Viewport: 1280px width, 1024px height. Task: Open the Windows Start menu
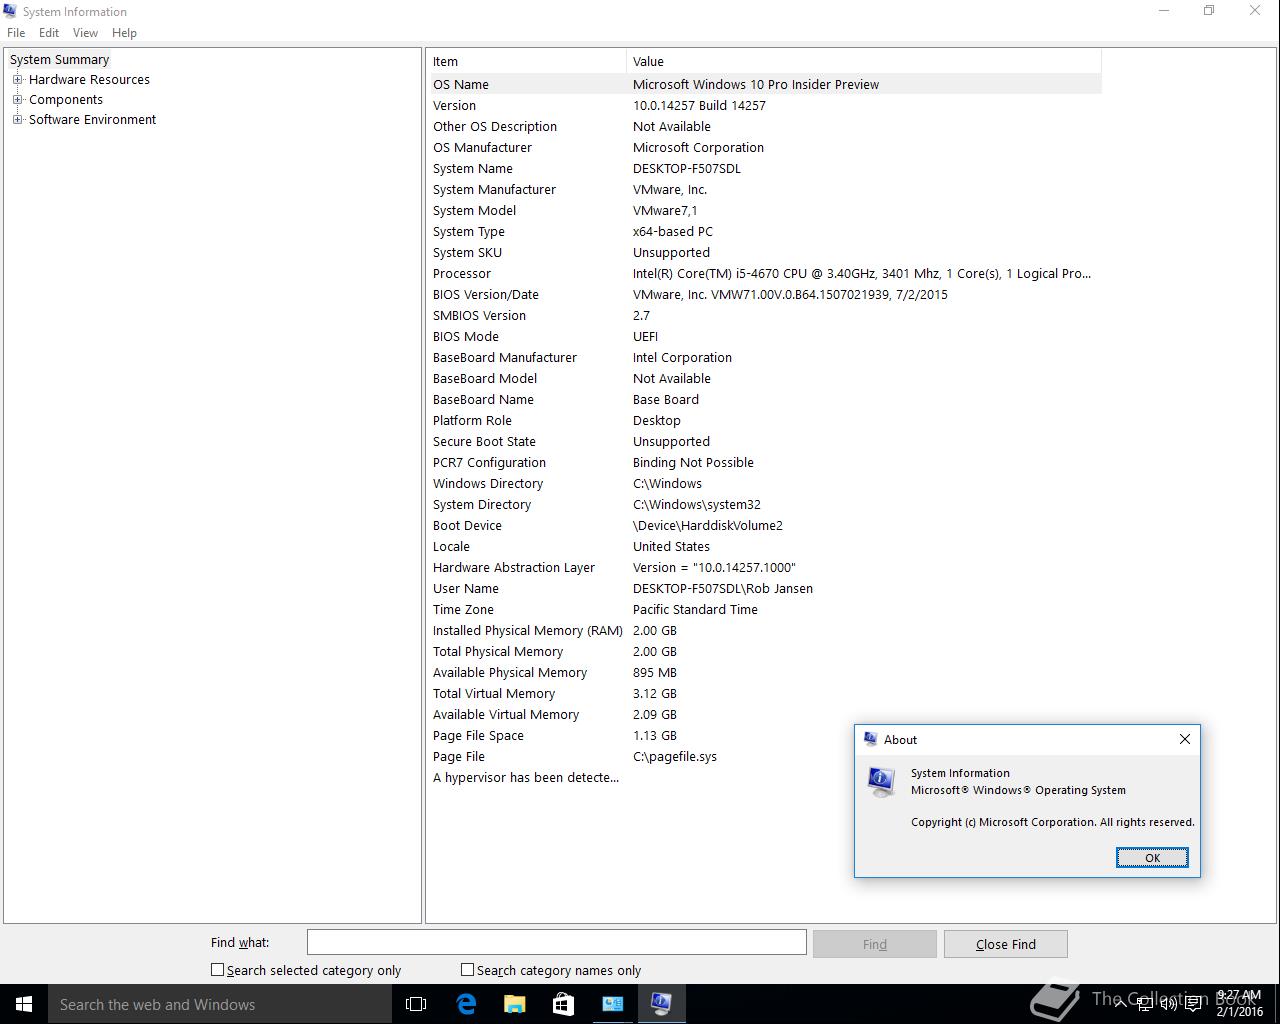click(x=24, y=1004)
